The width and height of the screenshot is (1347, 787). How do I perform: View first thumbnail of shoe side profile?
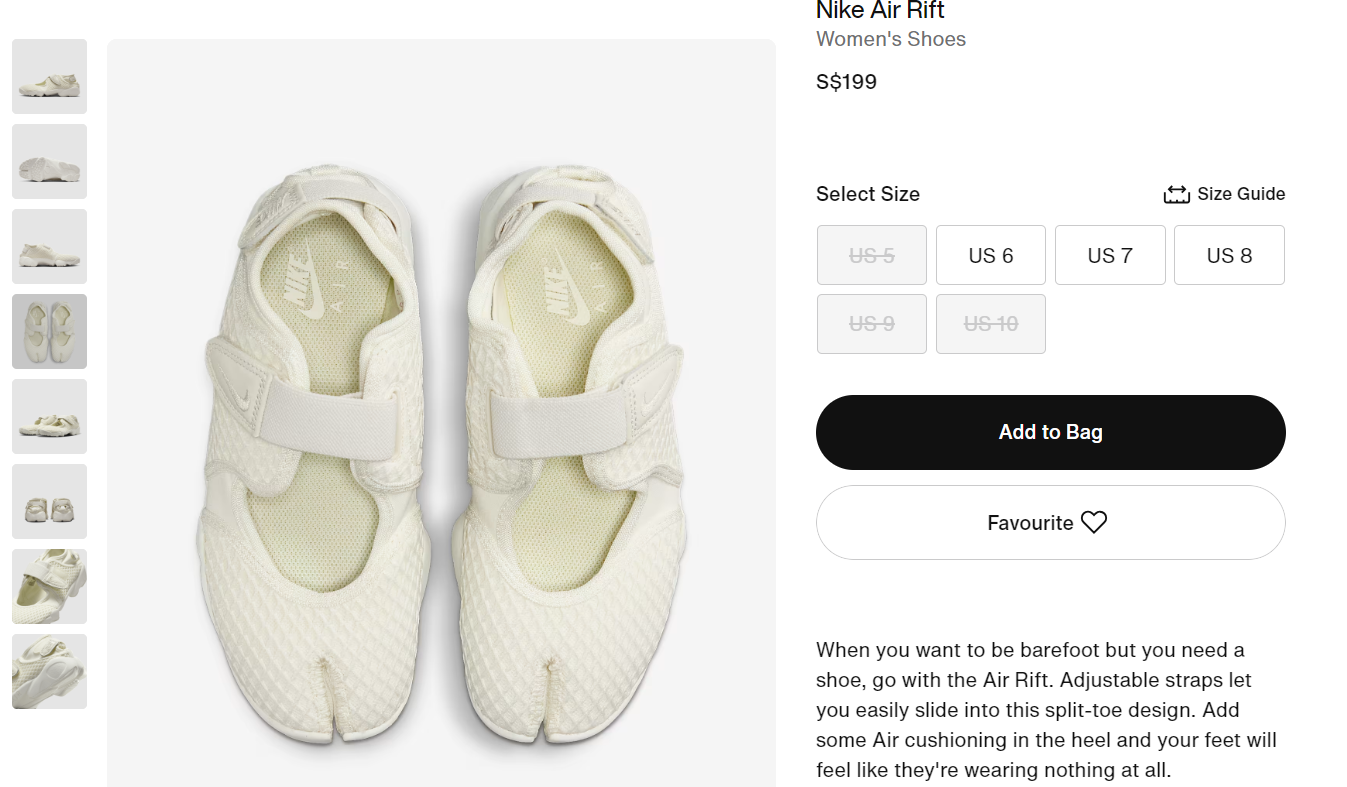click(x=49, y=76)
